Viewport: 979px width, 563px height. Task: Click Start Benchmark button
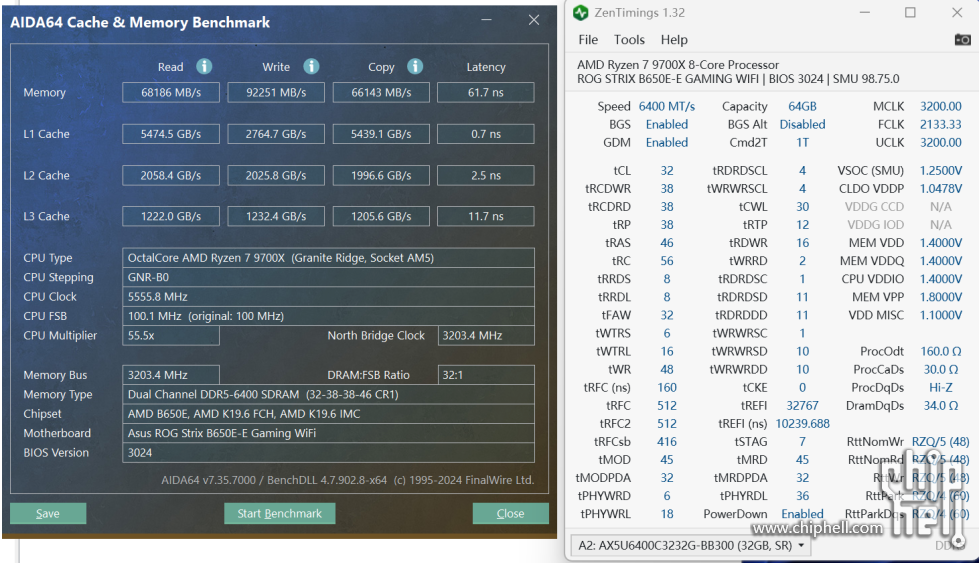[x=279, y=513]
